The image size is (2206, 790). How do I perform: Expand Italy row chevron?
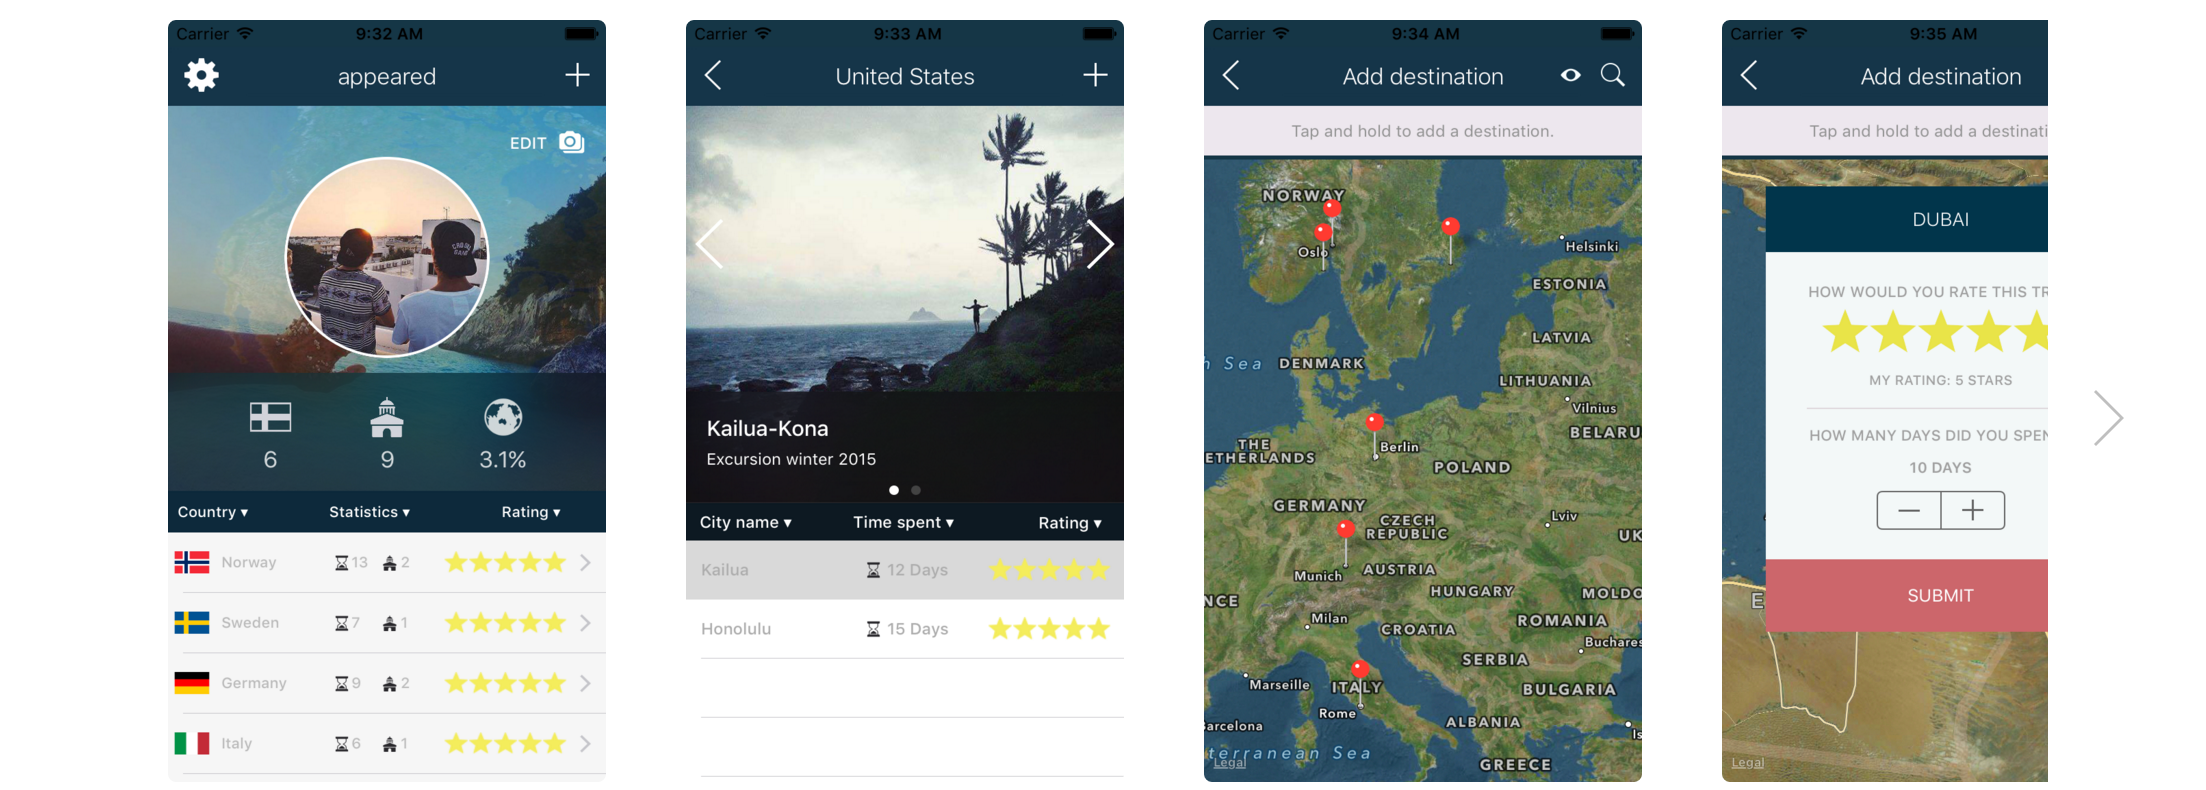click(x=585, y=743)
